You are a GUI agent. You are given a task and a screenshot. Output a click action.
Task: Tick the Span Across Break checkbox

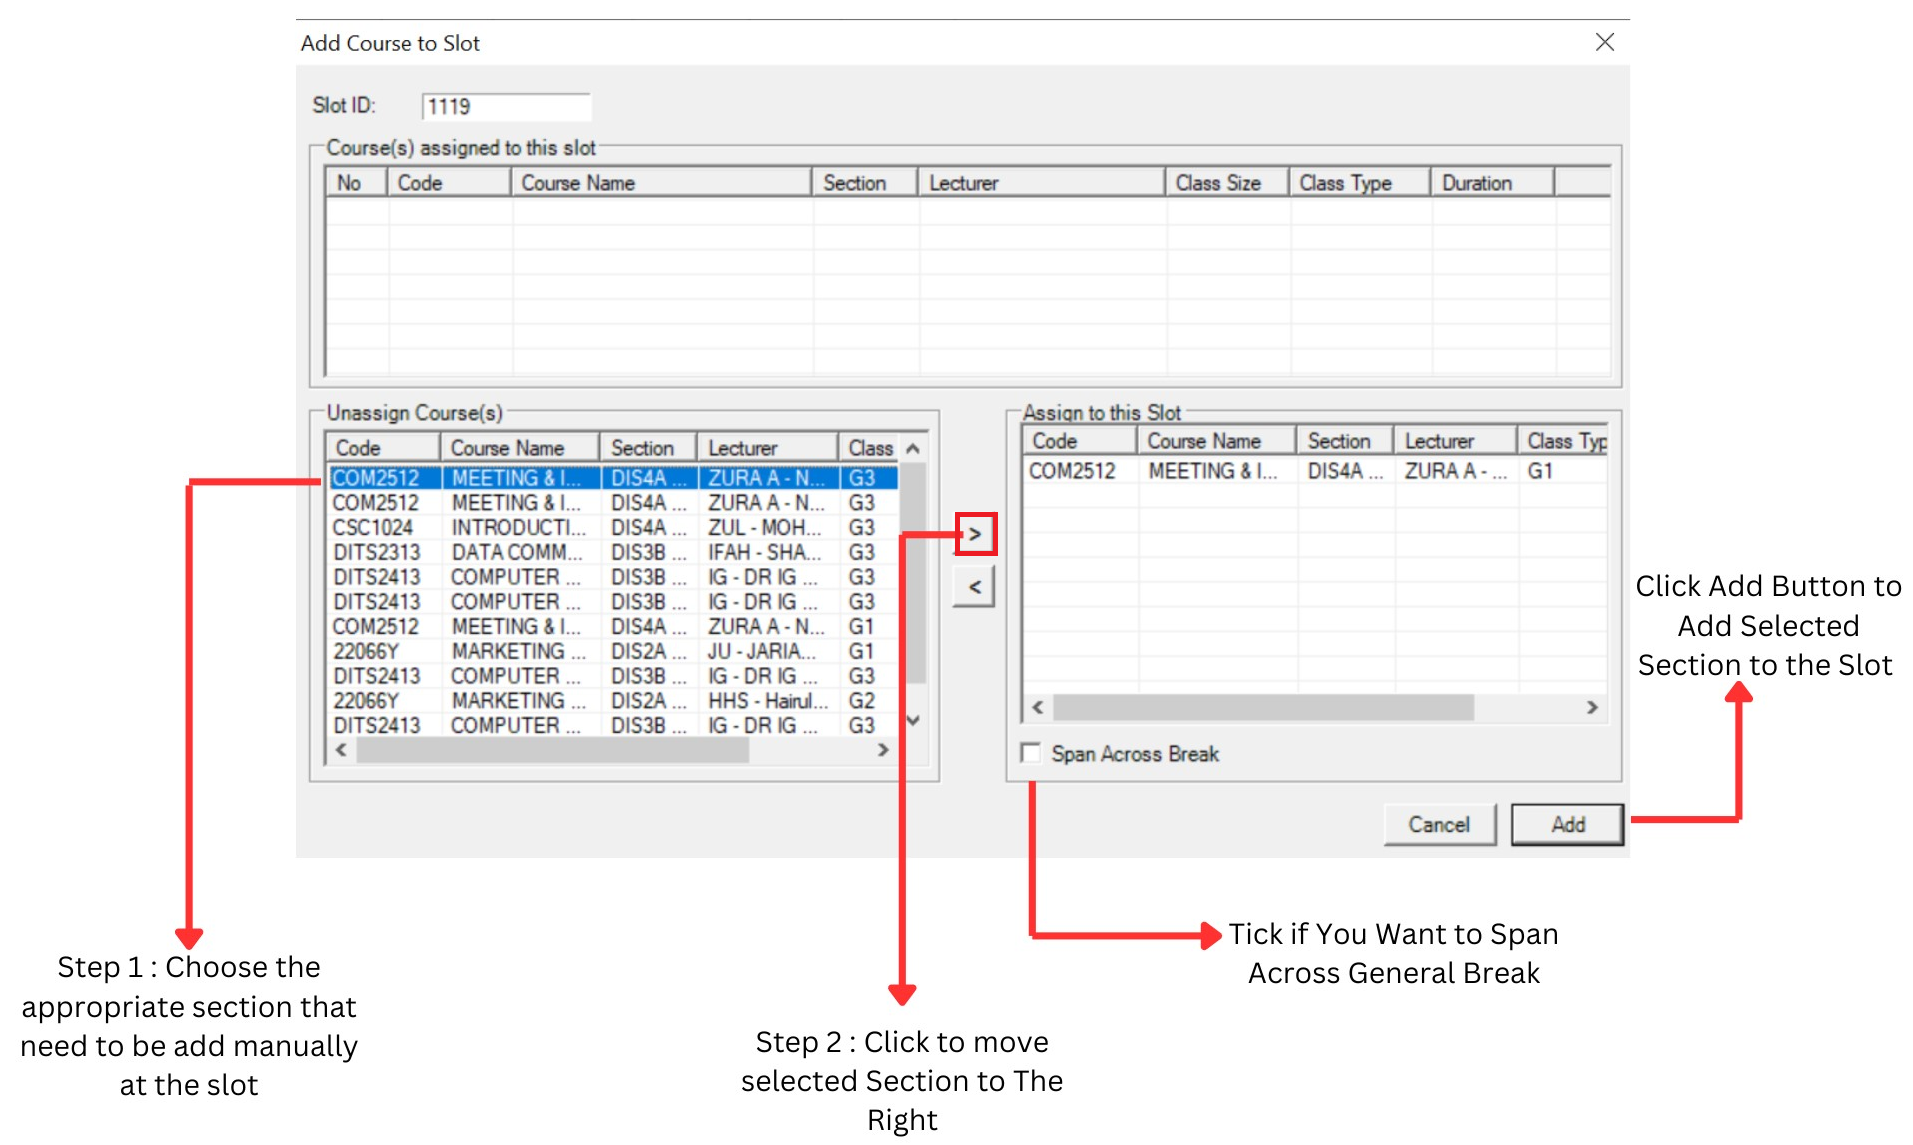1031,753
